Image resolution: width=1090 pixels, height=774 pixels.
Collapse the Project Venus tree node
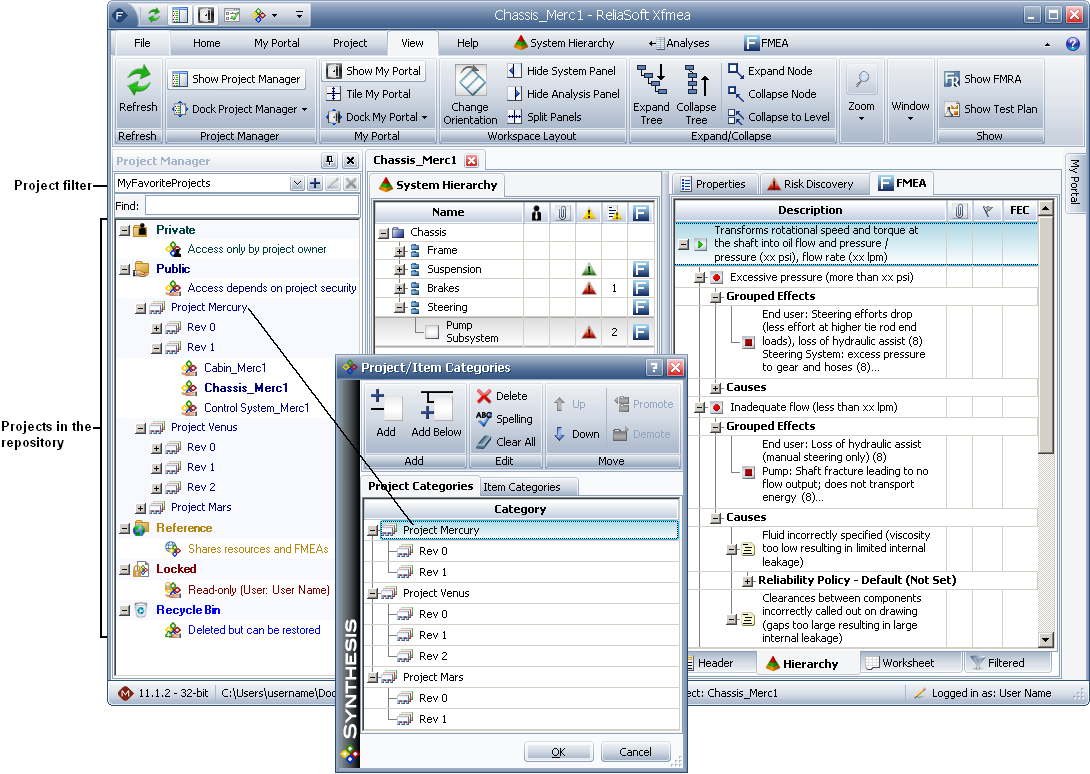[x=141, y=427]
